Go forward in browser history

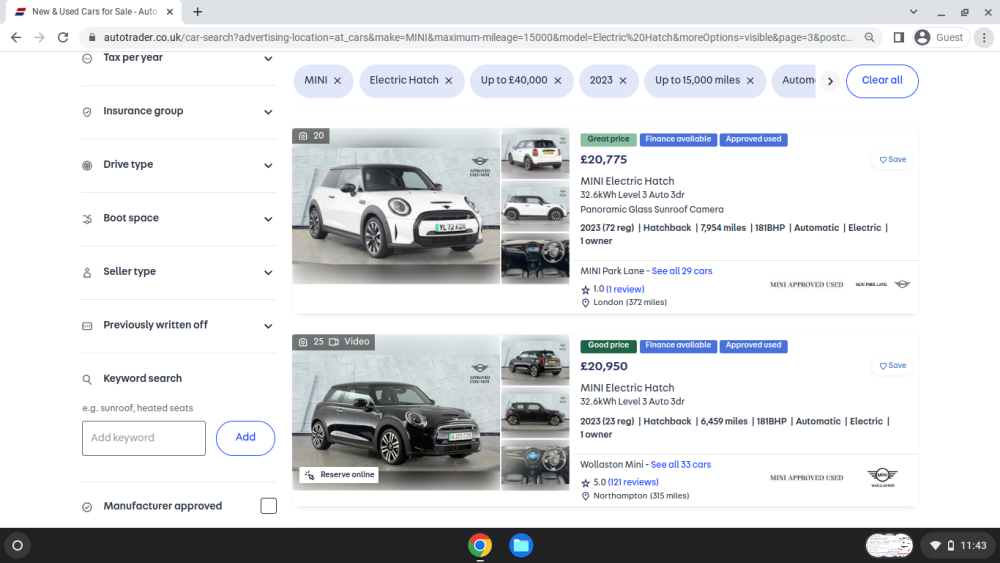[40, 38]
